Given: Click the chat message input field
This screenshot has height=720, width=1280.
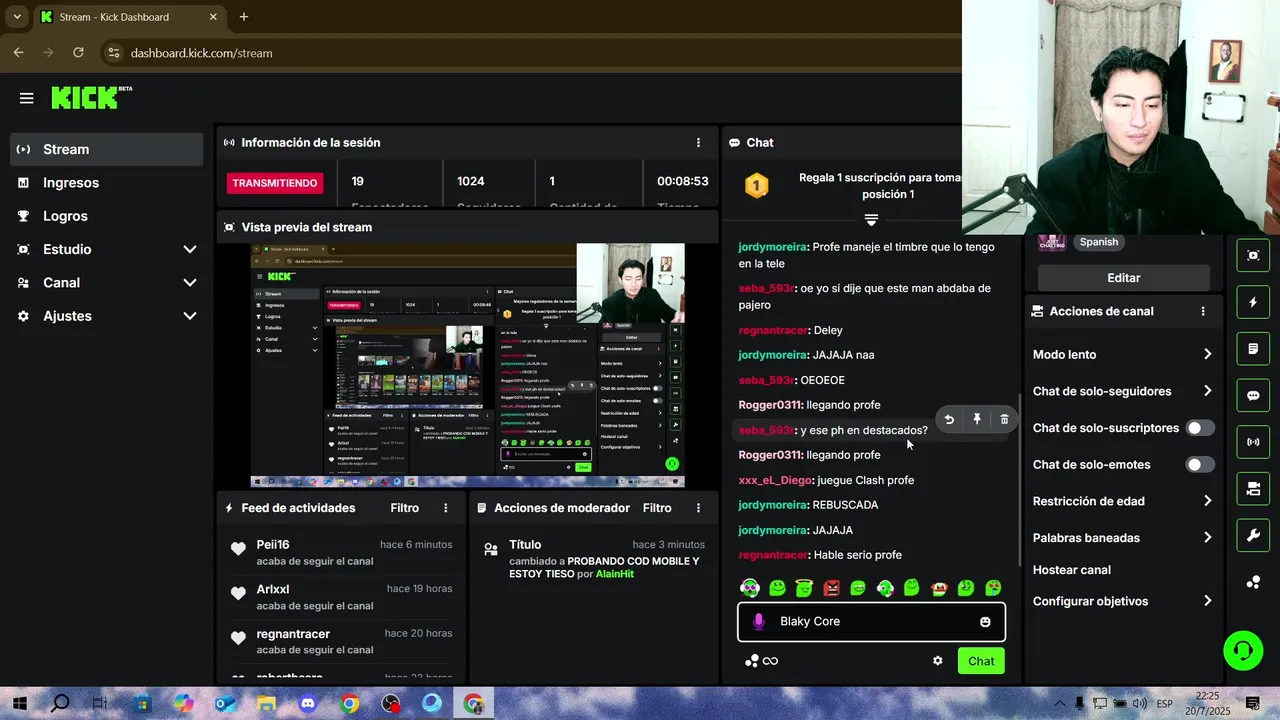Looking at the screenshot, I should [871, 622].
